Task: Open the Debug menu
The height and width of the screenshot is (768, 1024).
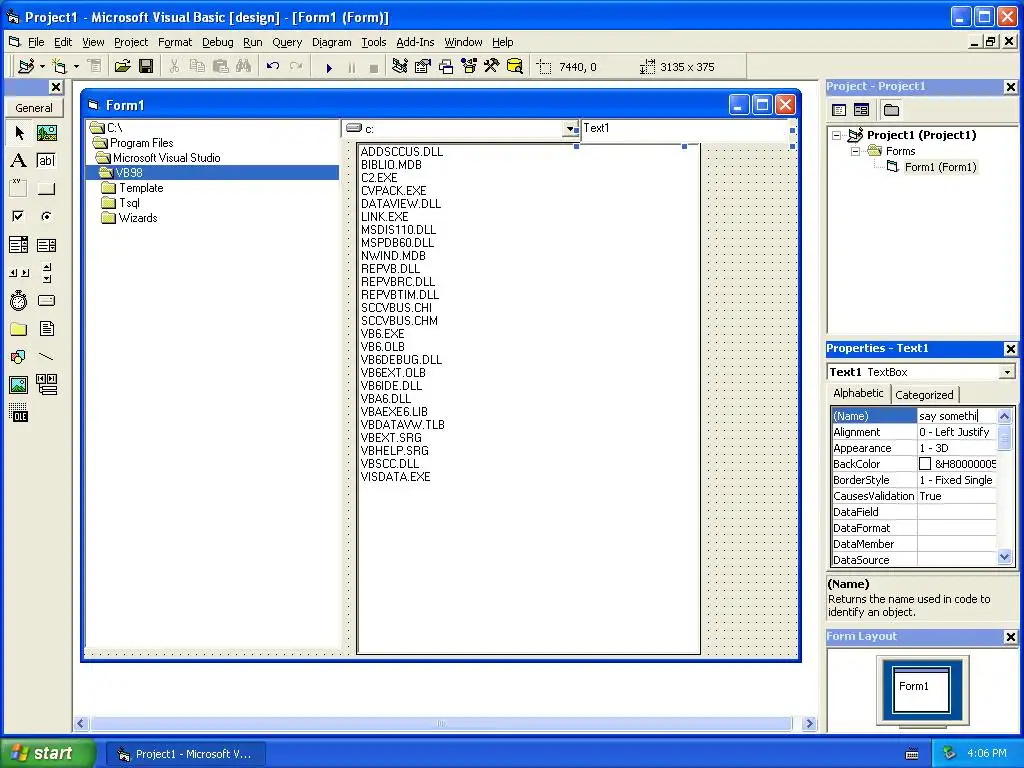Action: tap(217, 42)
